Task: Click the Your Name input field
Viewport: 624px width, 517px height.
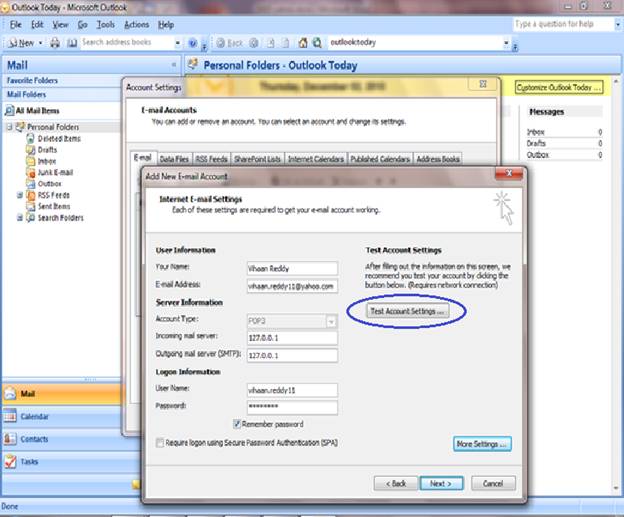Action: point(292,268)
